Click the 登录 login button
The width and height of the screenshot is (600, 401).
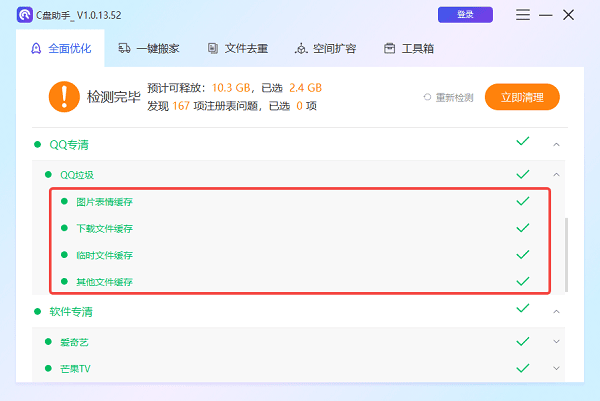[x=465, y=15]
